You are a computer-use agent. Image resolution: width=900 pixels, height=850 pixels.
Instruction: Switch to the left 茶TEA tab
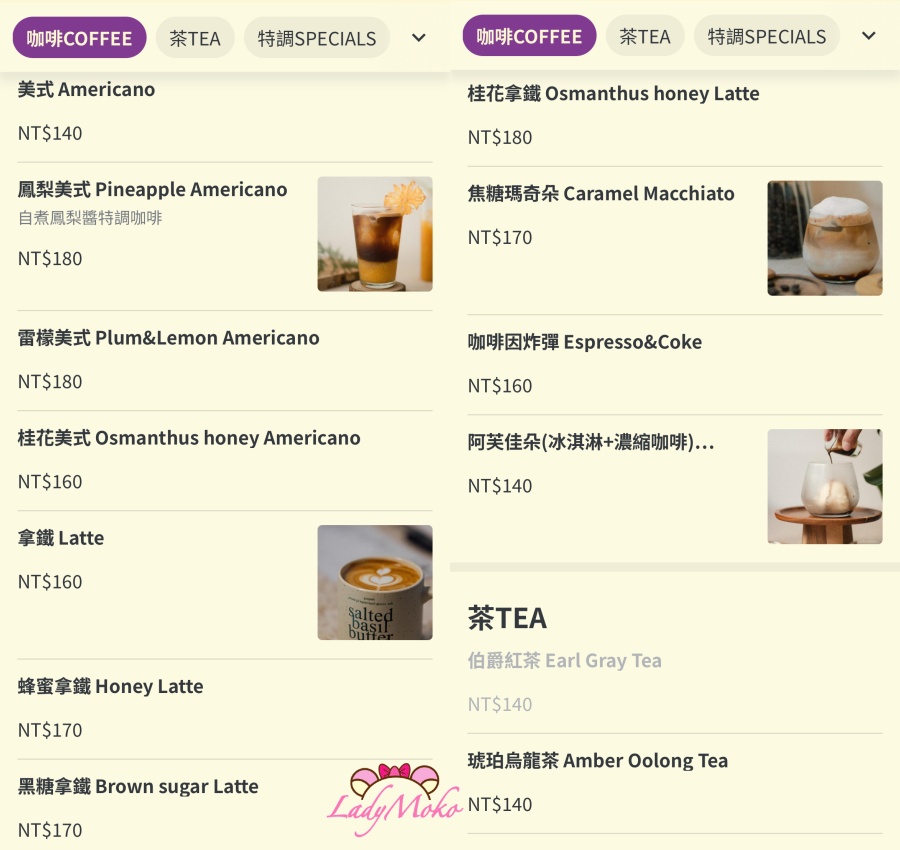point(195,38)
